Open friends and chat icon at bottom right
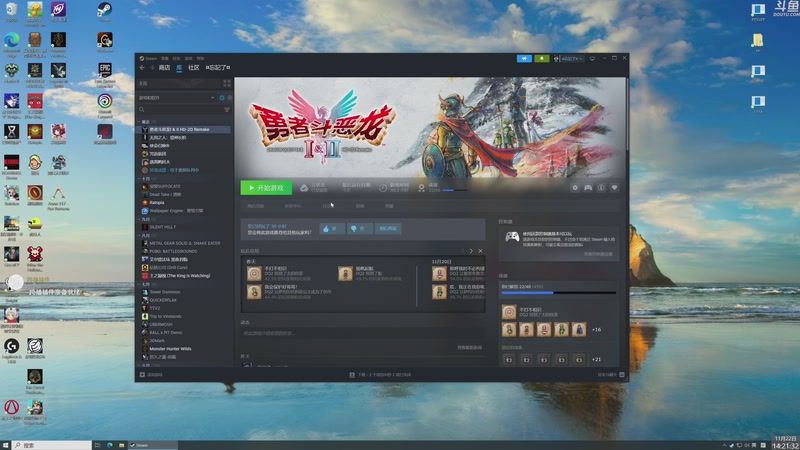This screenshot has height=450, width=800. (x=621, y=374)
